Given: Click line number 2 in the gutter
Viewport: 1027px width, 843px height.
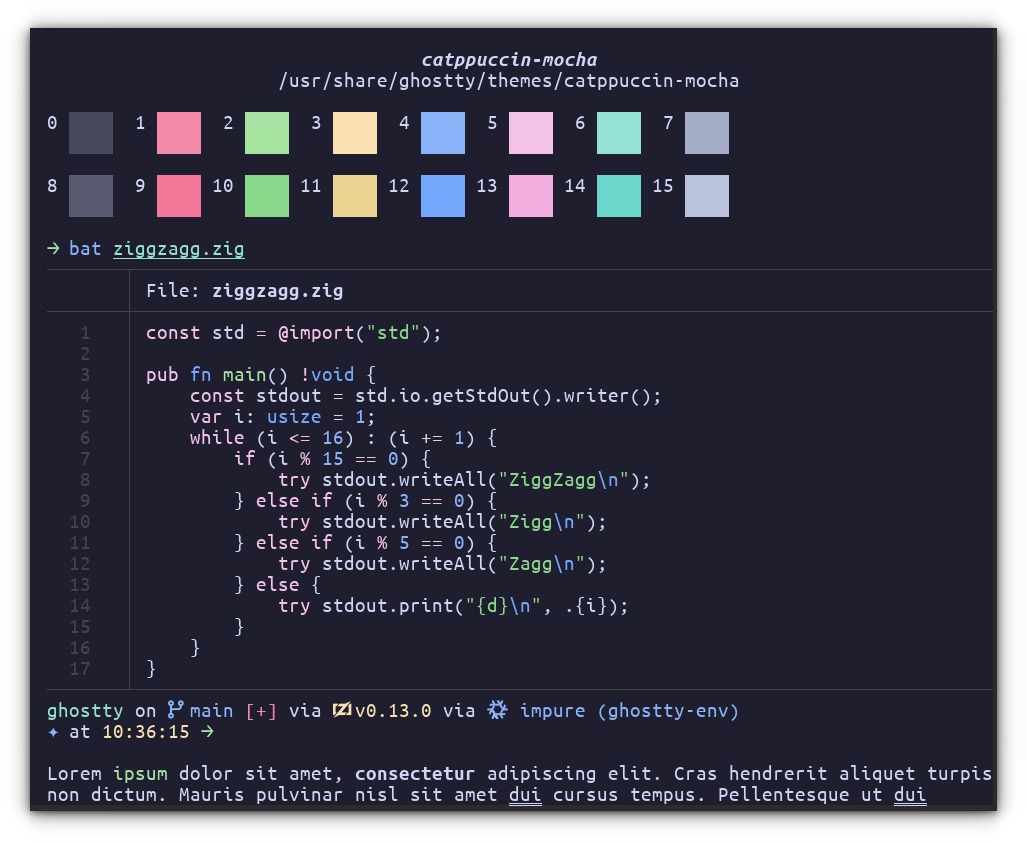Looking at the screenshot, I should pyautogui.click(x=85, y=354).
